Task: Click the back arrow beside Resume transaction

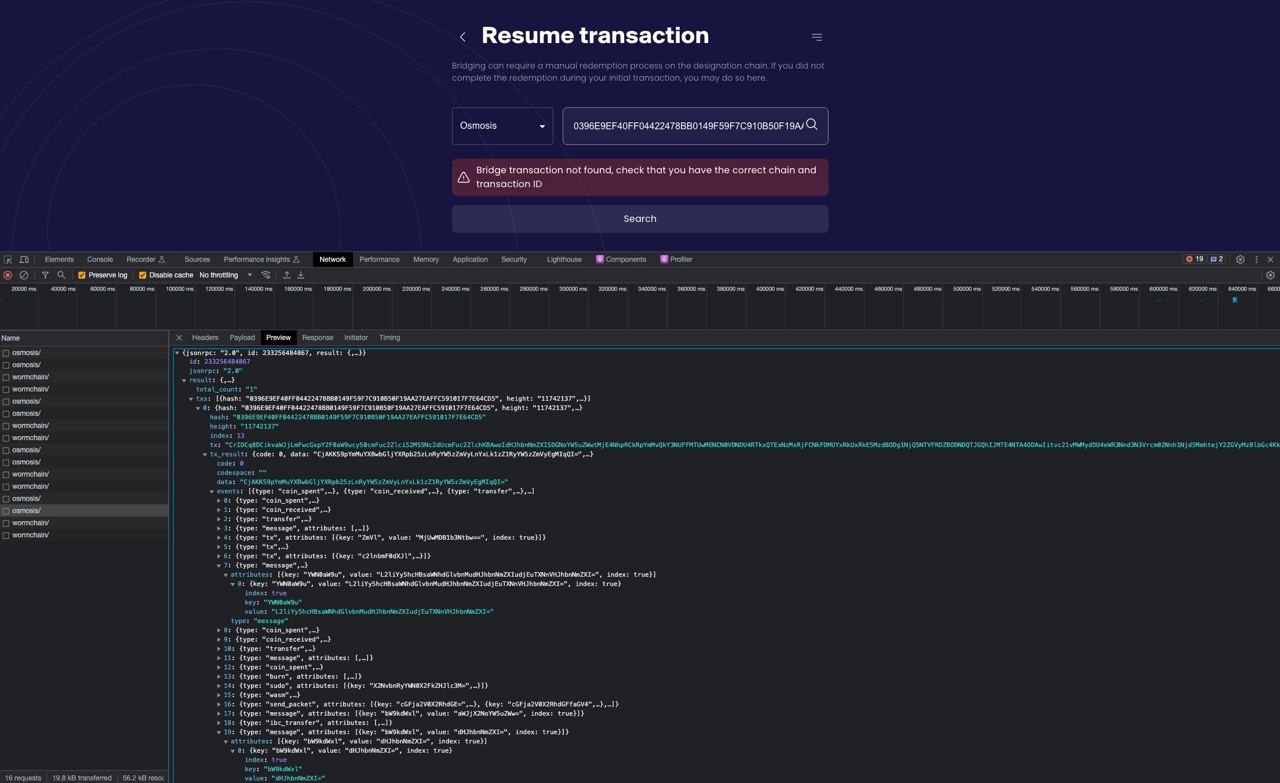Action: [x=462, y=36]
